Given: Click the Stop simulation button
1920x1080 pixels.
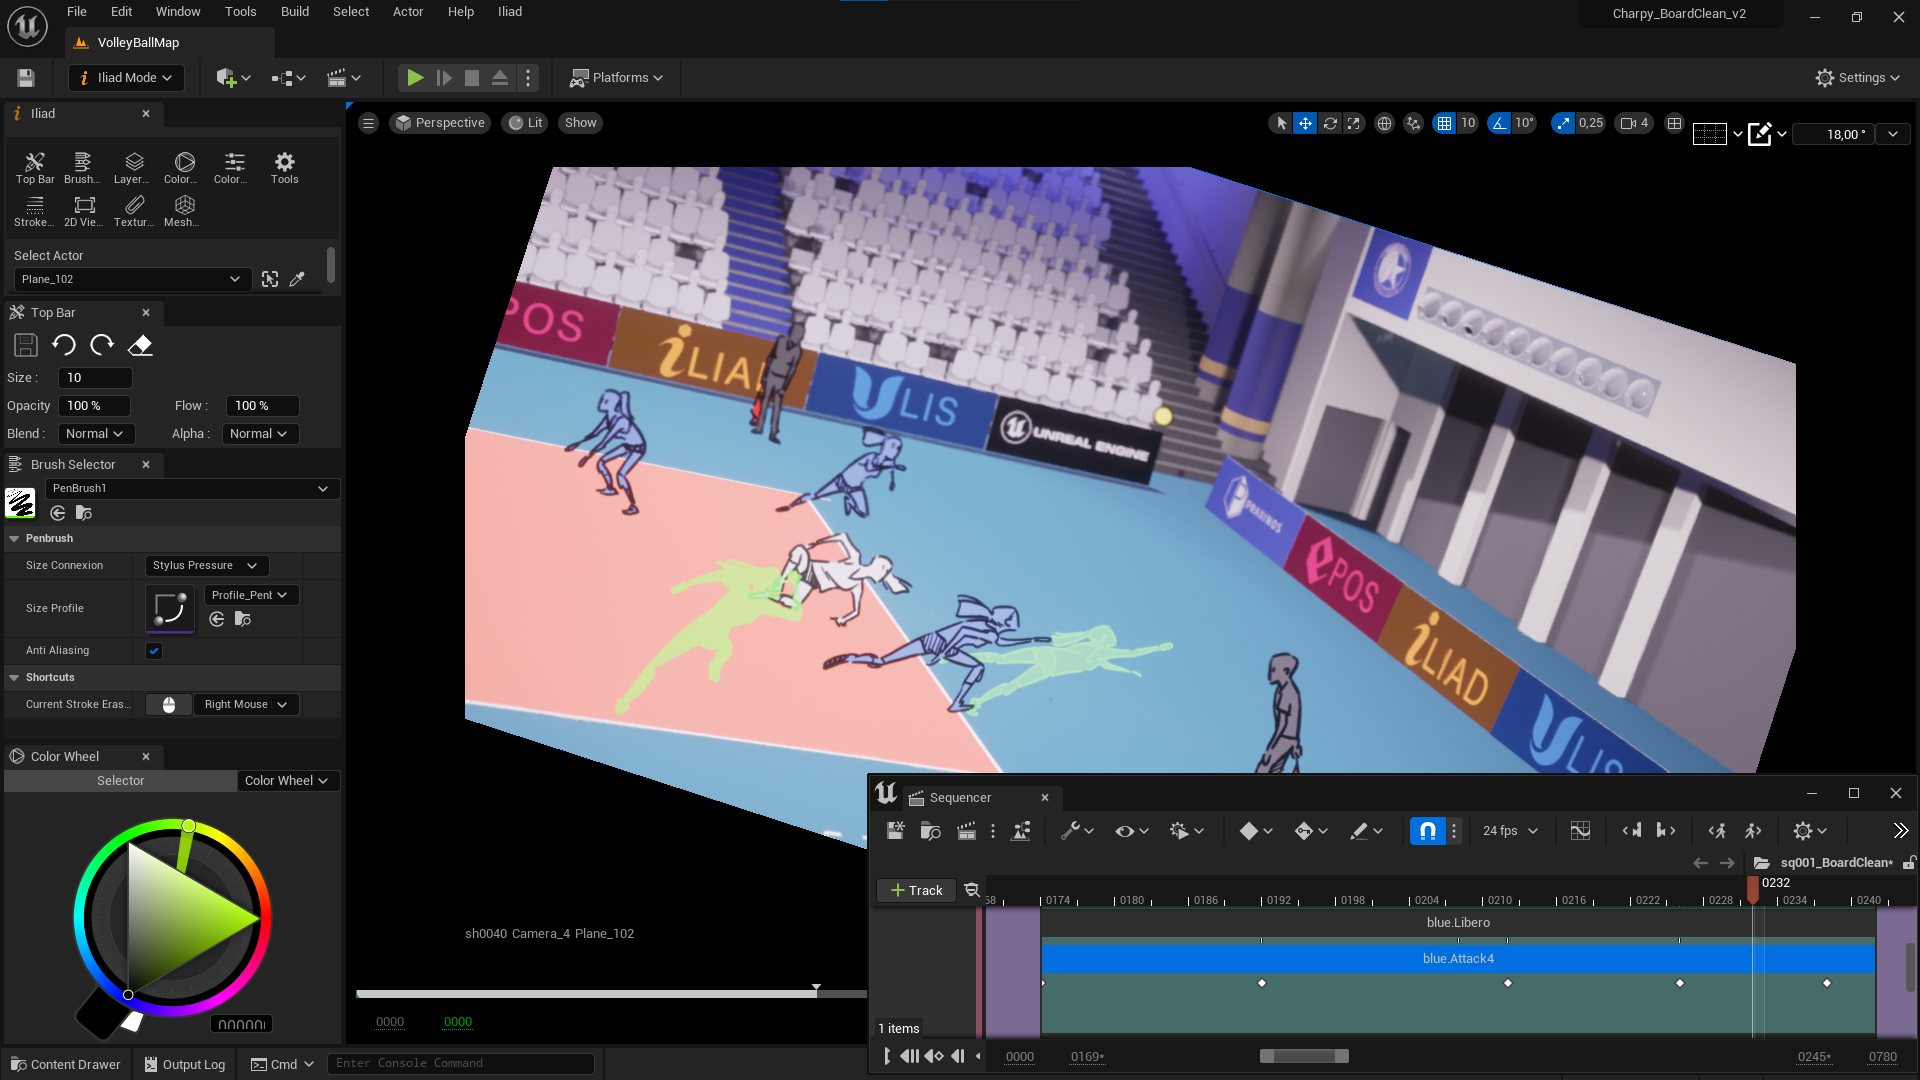Looking at the screenshot, I should pyautogui.click(x=472, y=77).
